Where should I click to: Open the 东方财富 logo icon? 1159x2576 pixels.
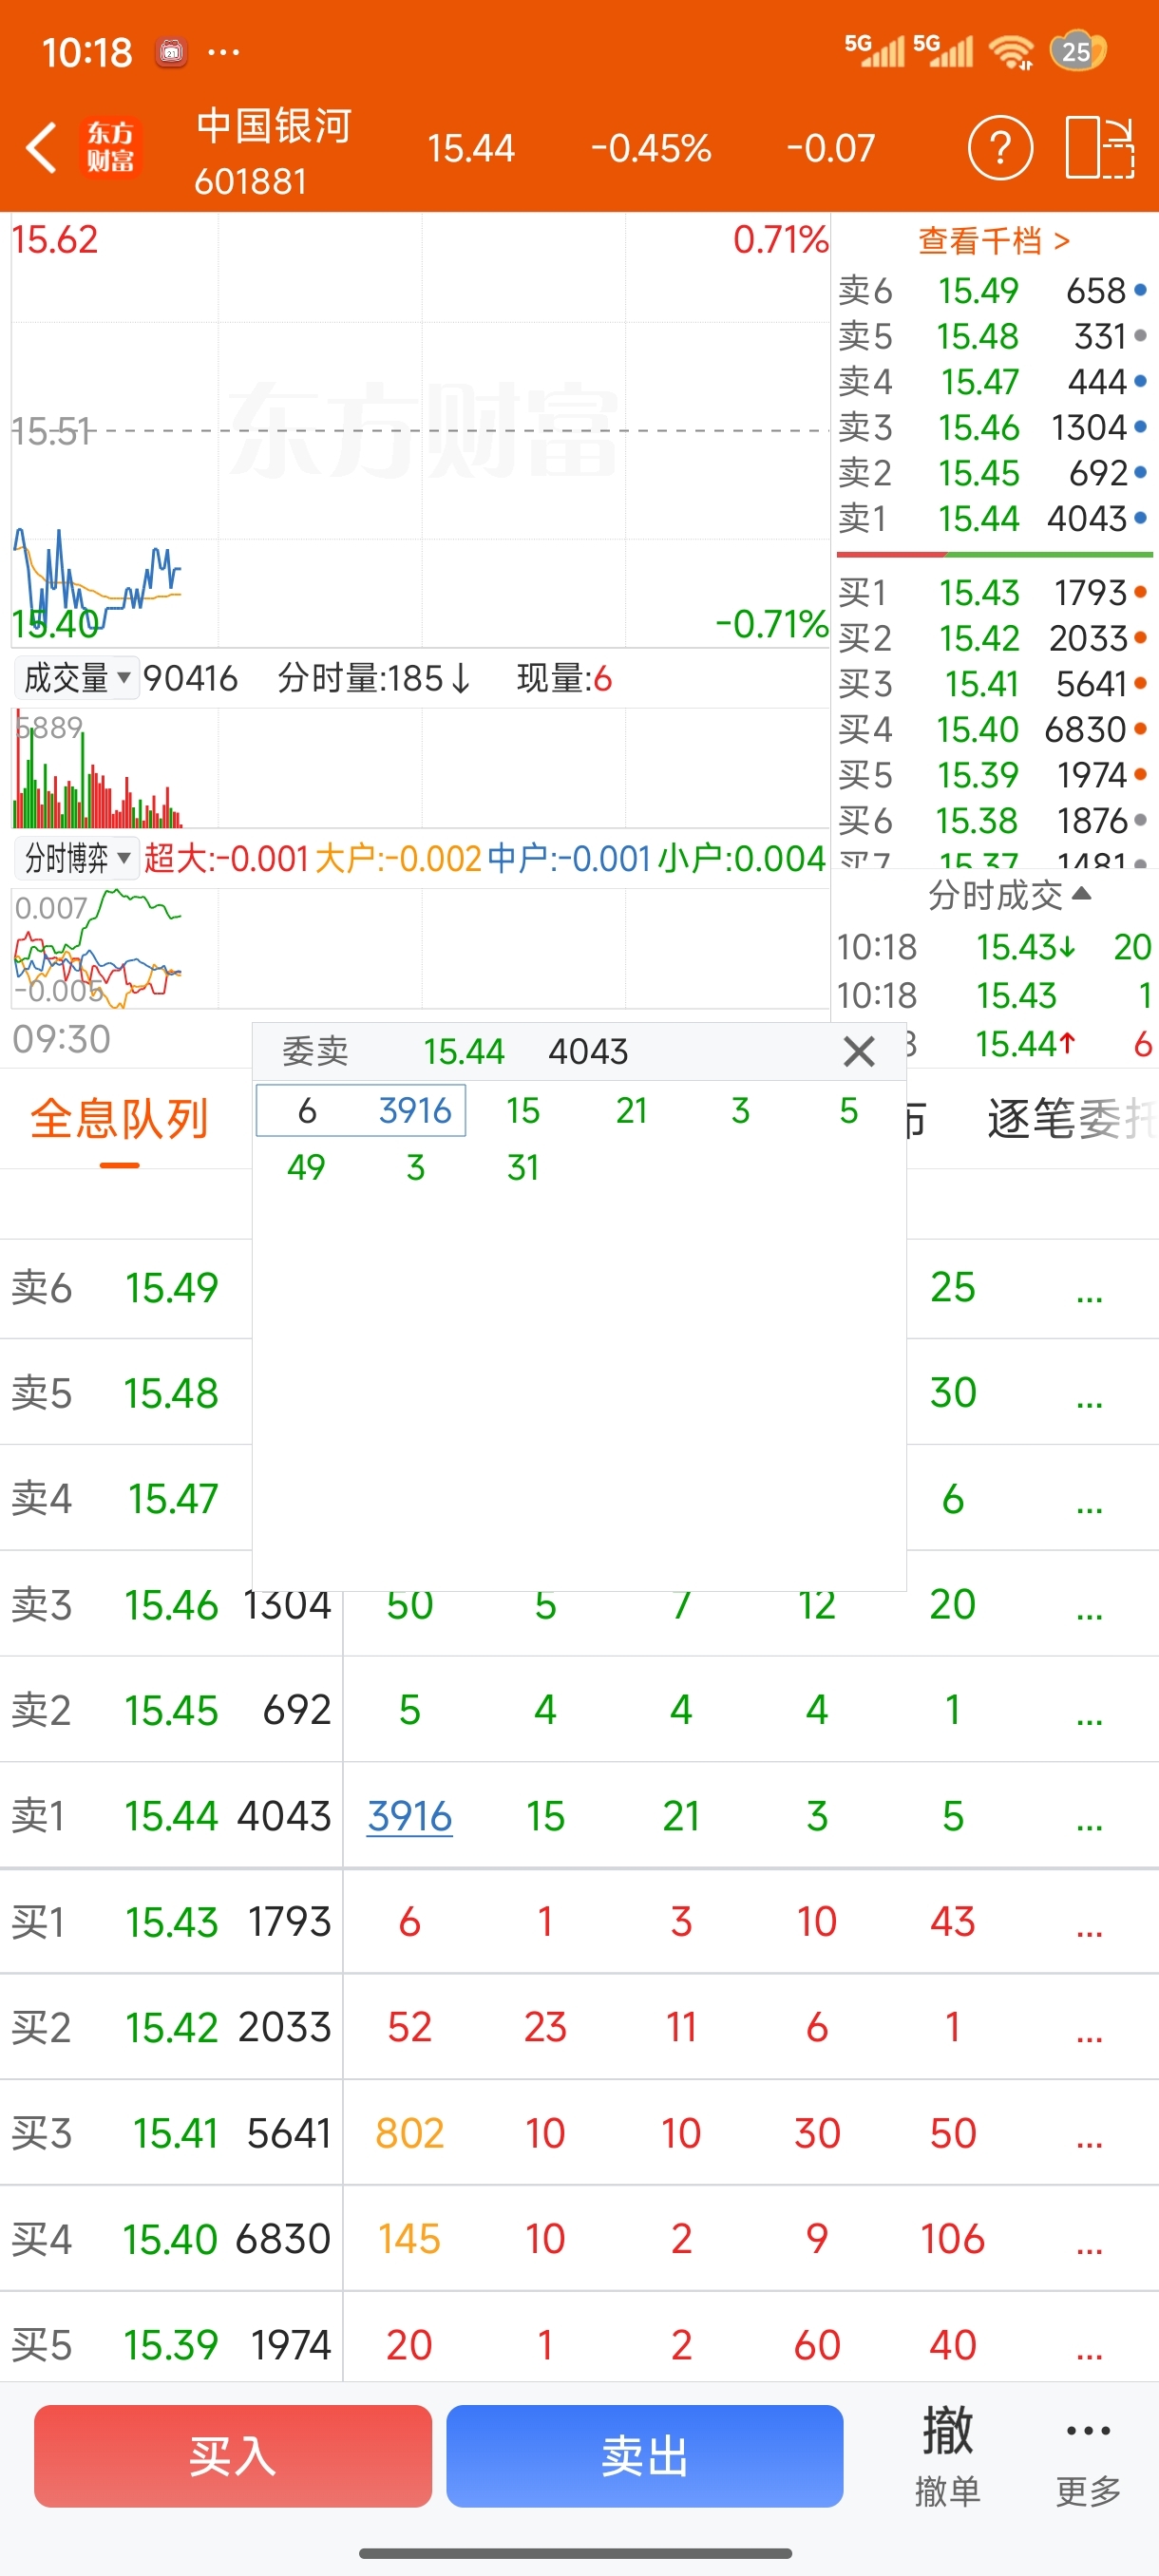pos(110,148)
